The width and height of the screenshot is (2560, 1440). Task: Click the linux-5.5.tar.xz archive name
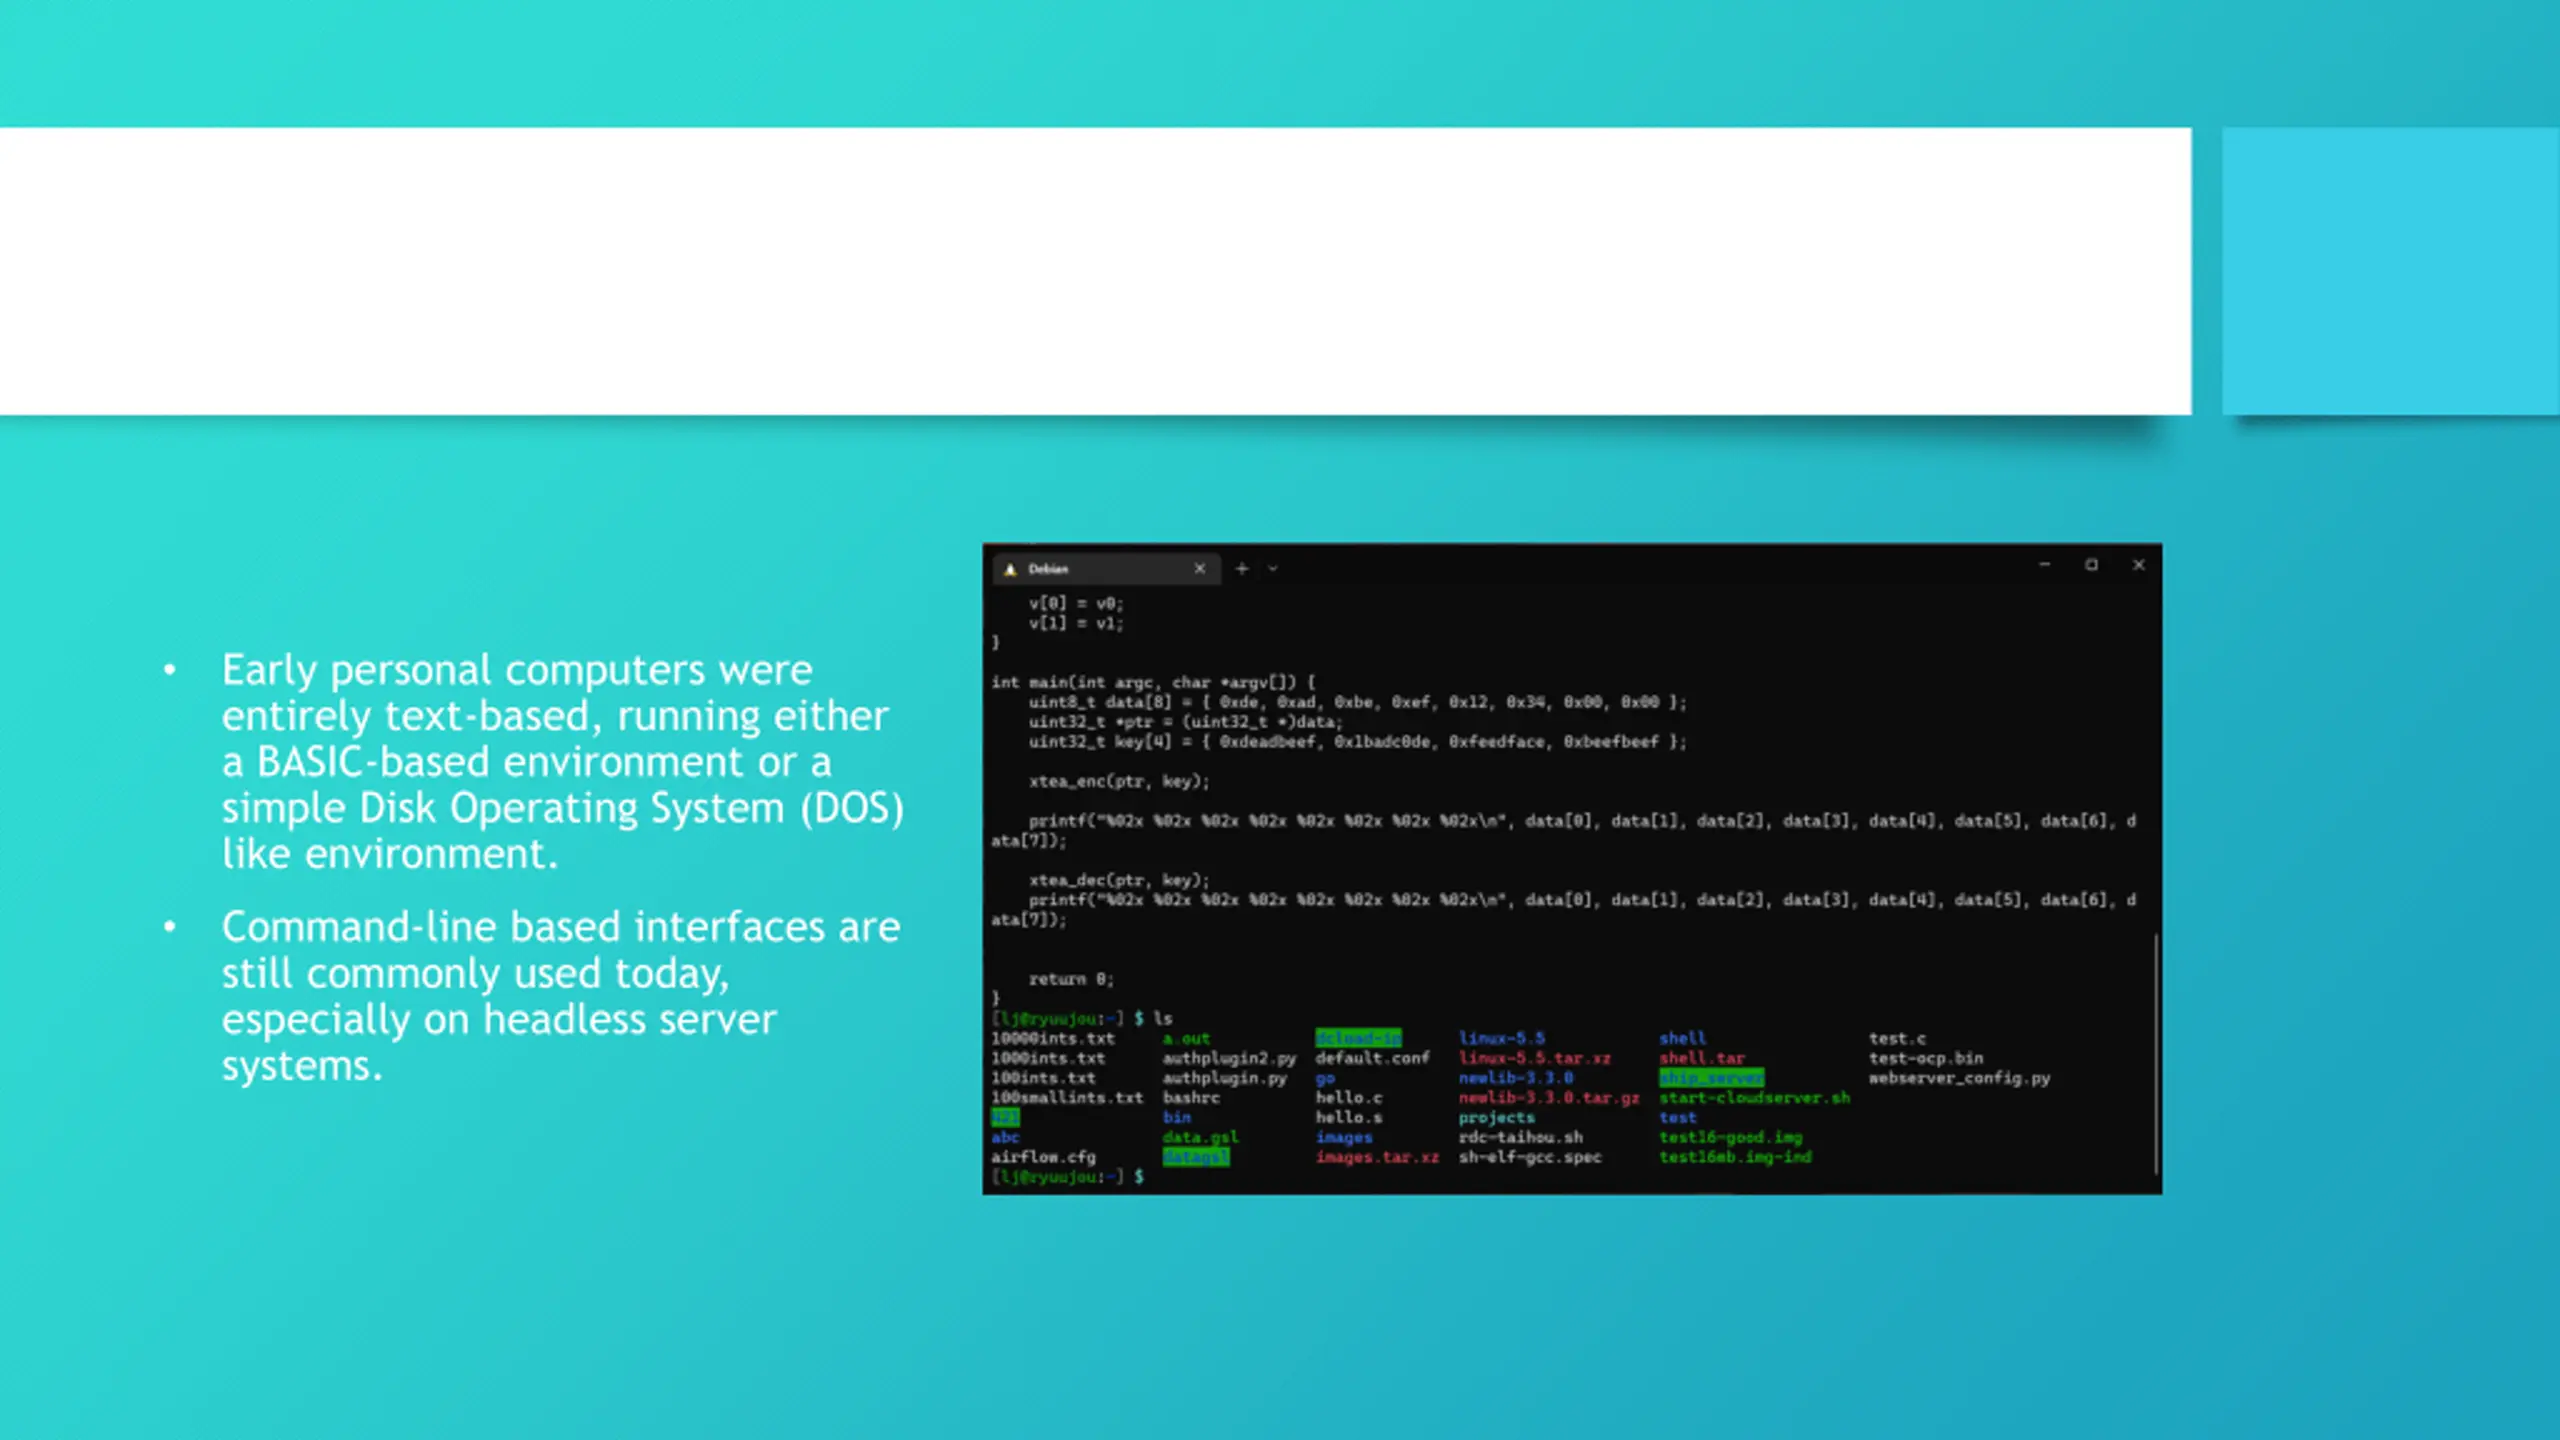tap(1534, 1058)
